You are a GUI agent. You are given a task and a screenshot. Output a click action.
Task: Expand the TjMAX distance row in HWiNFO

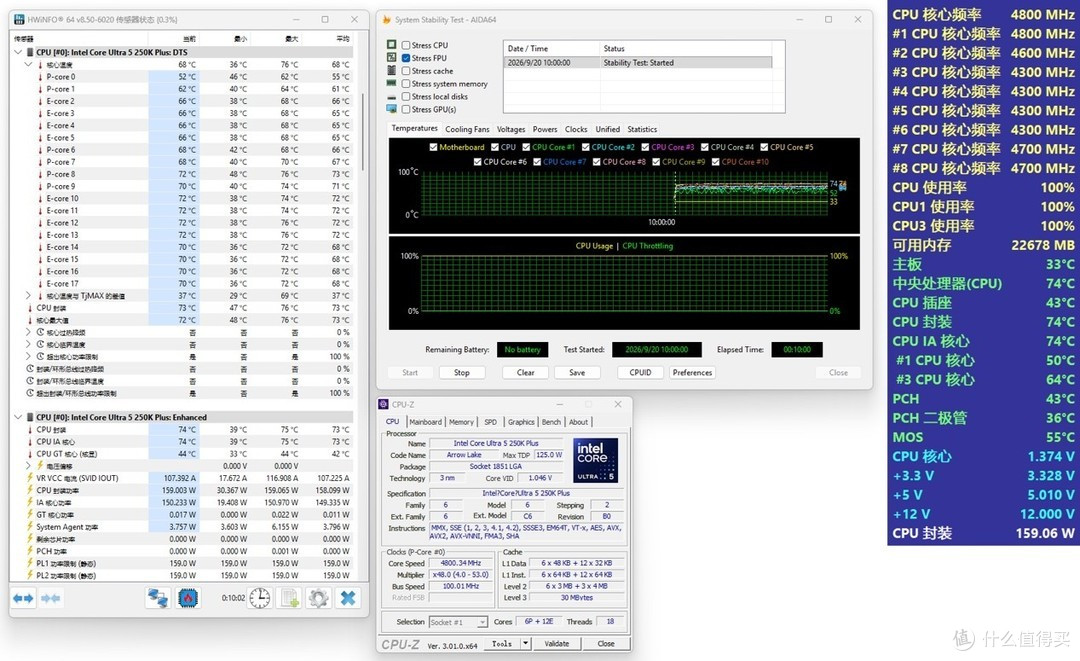tap(28, 295)
